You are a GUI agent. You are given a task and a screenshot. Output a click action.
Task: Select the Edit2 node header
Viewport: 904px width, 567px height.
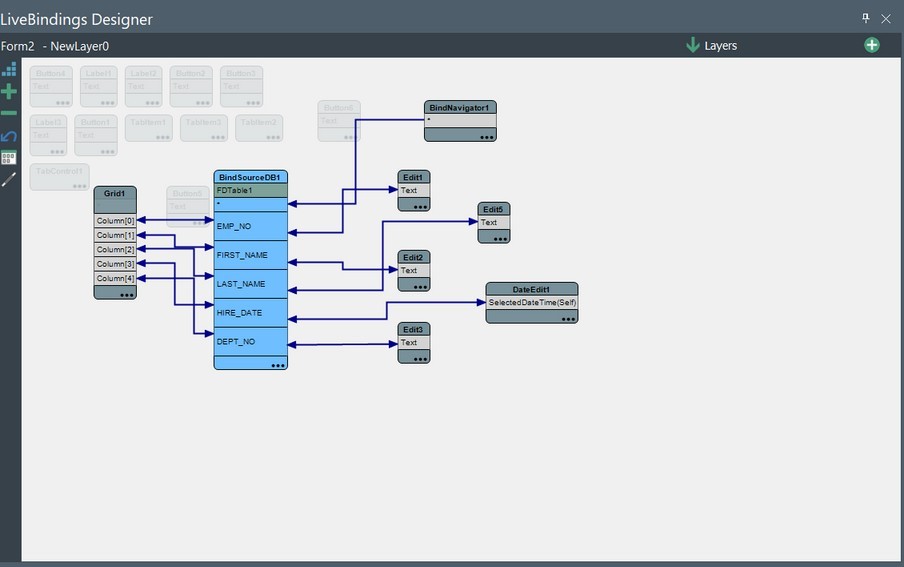click(413, 257)
